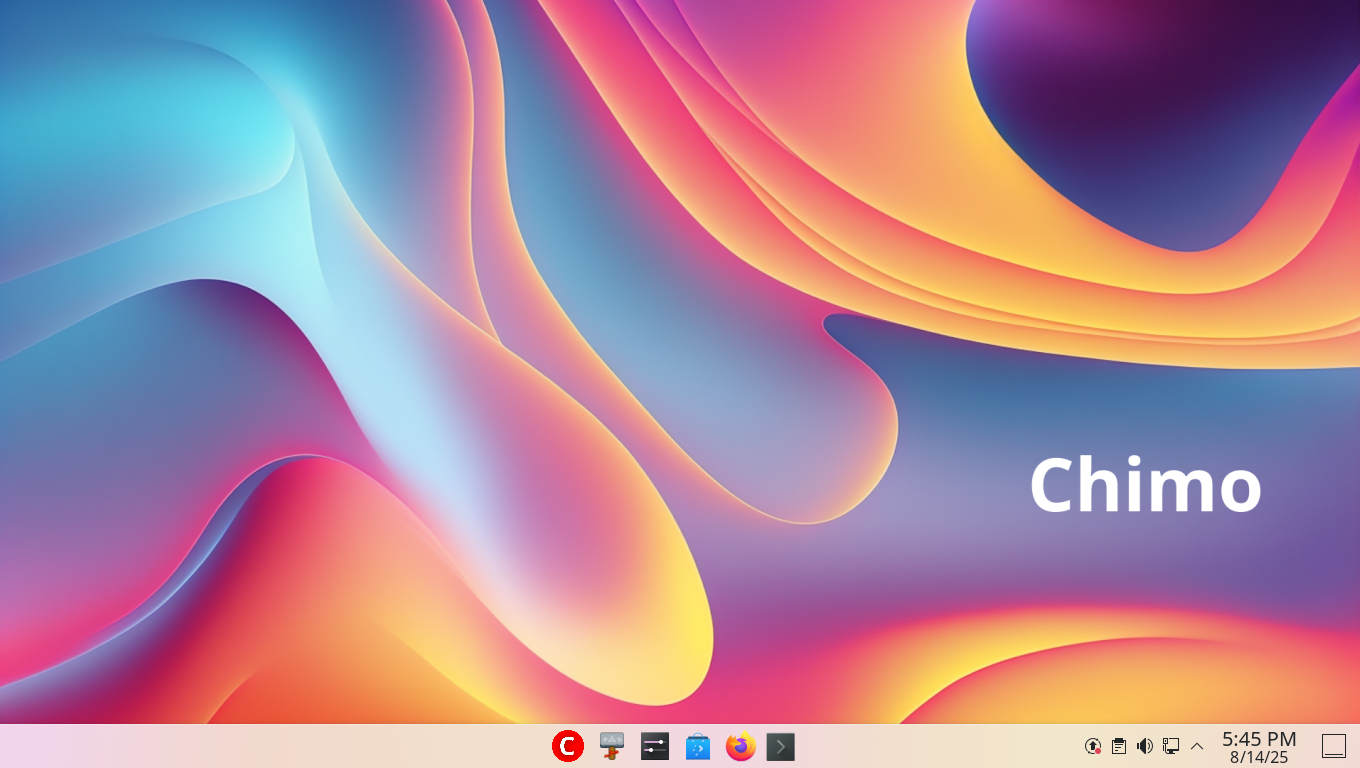Open the clipboard tray icon
Image resolution: width=1360 pixels, height=768 pixels.
coord(1119,746)
